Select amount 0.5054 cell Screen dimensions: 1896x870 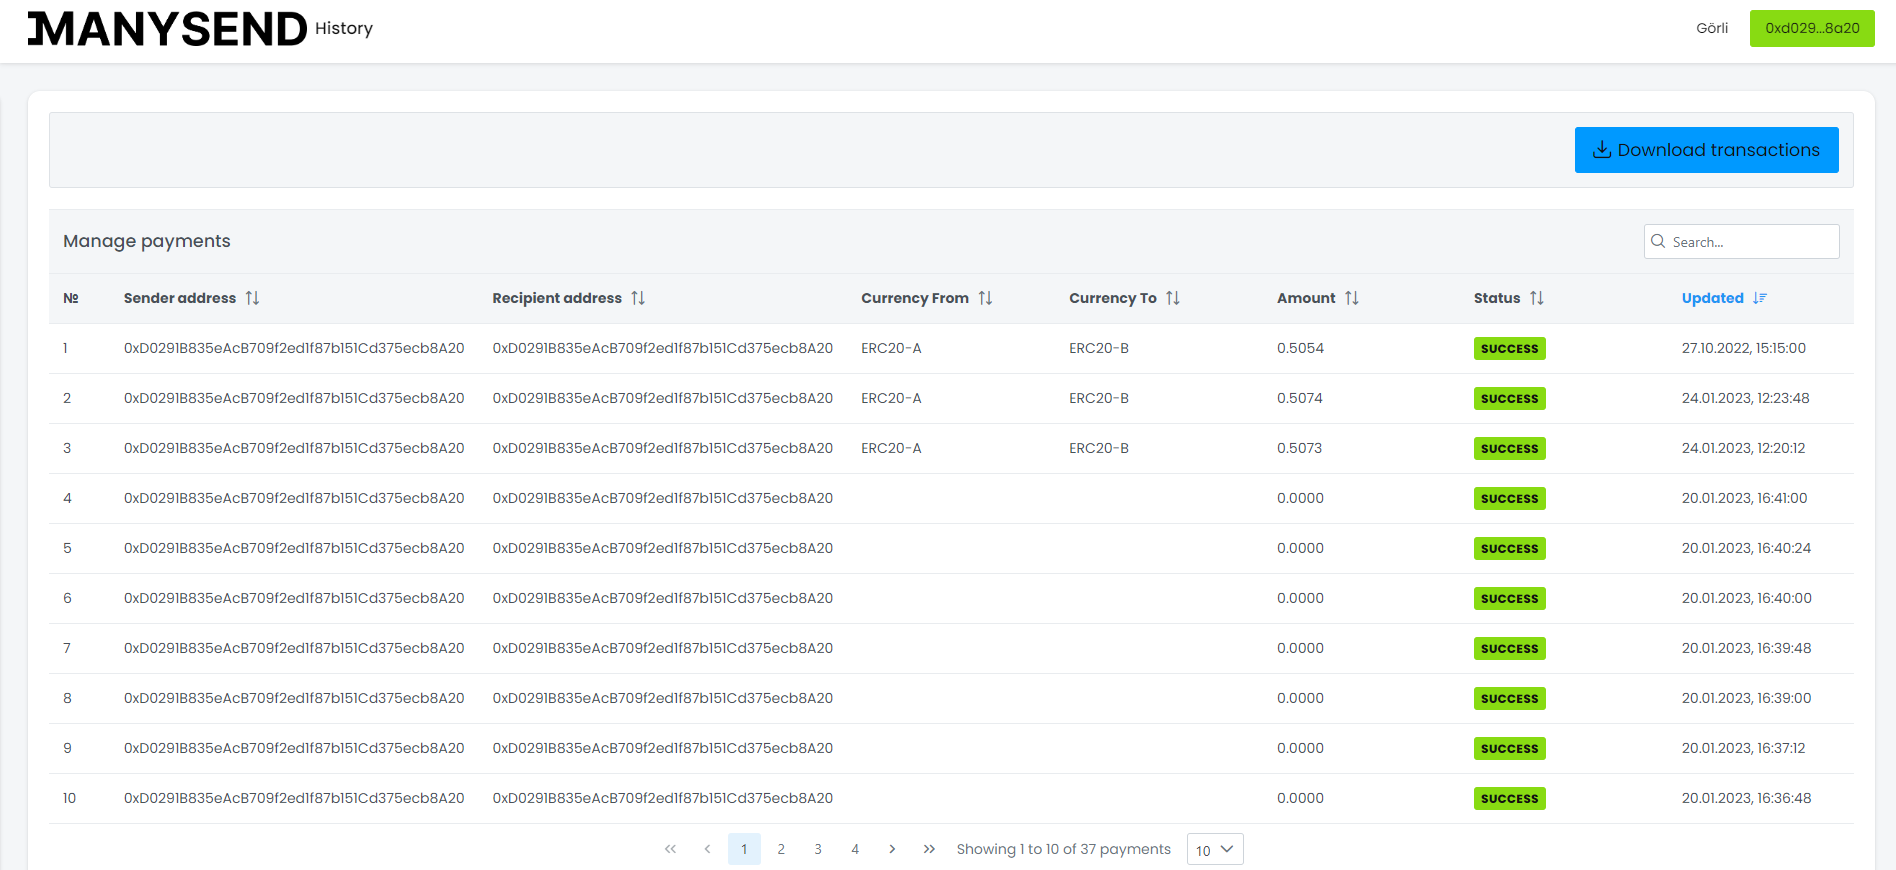point(1300,348)
